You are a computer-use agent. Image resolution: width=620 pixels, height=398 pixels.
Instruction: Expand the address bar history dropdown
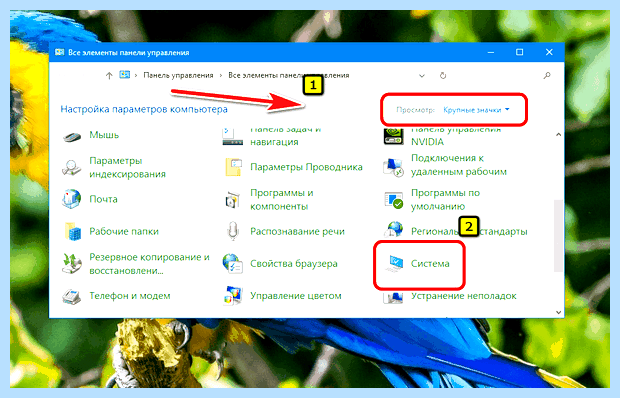coord(422,75)
